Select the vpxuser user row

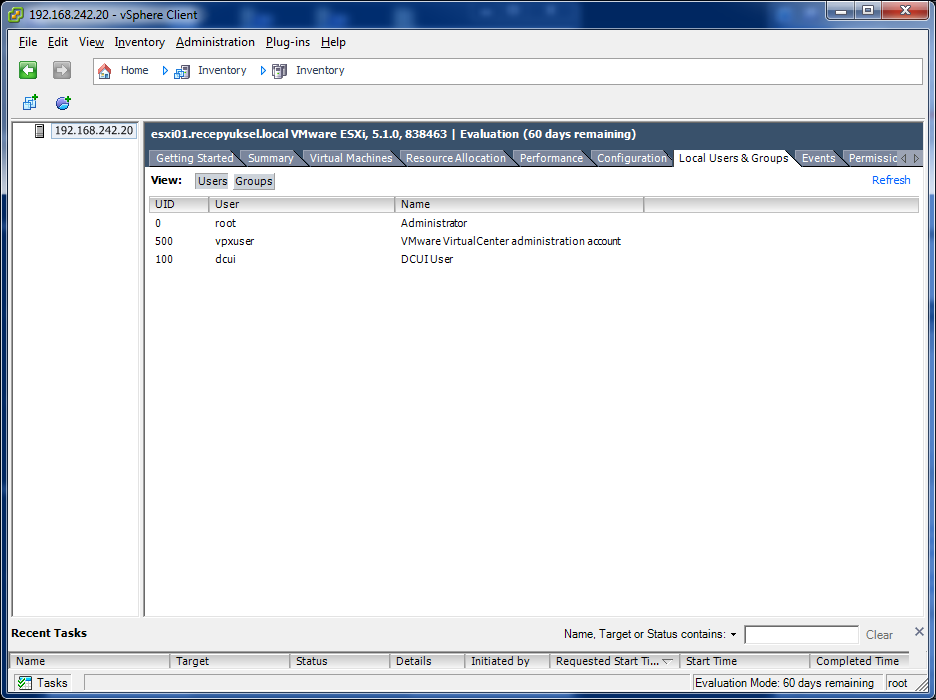[x=533, y=241]
